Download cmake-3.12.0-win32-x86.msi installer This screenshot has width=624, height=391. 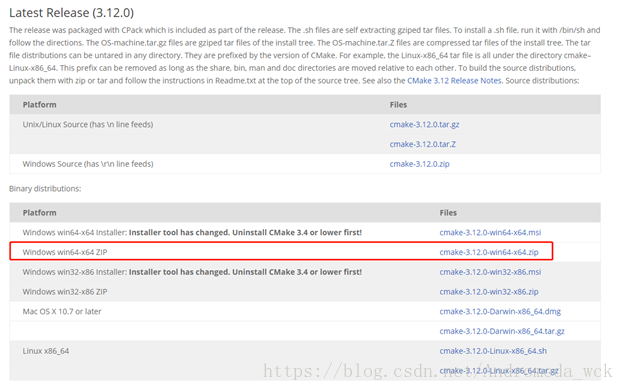click(490, 272)
